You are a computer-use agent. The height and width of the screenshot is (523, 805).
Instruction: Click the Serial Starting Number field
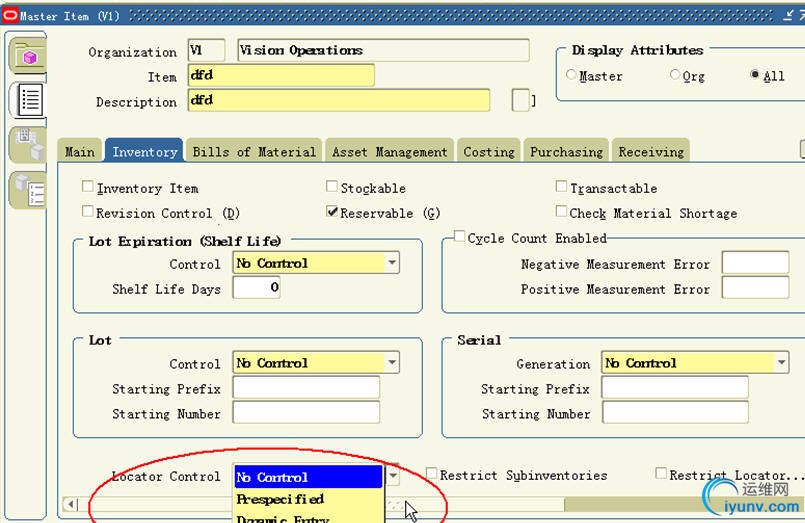675,412
